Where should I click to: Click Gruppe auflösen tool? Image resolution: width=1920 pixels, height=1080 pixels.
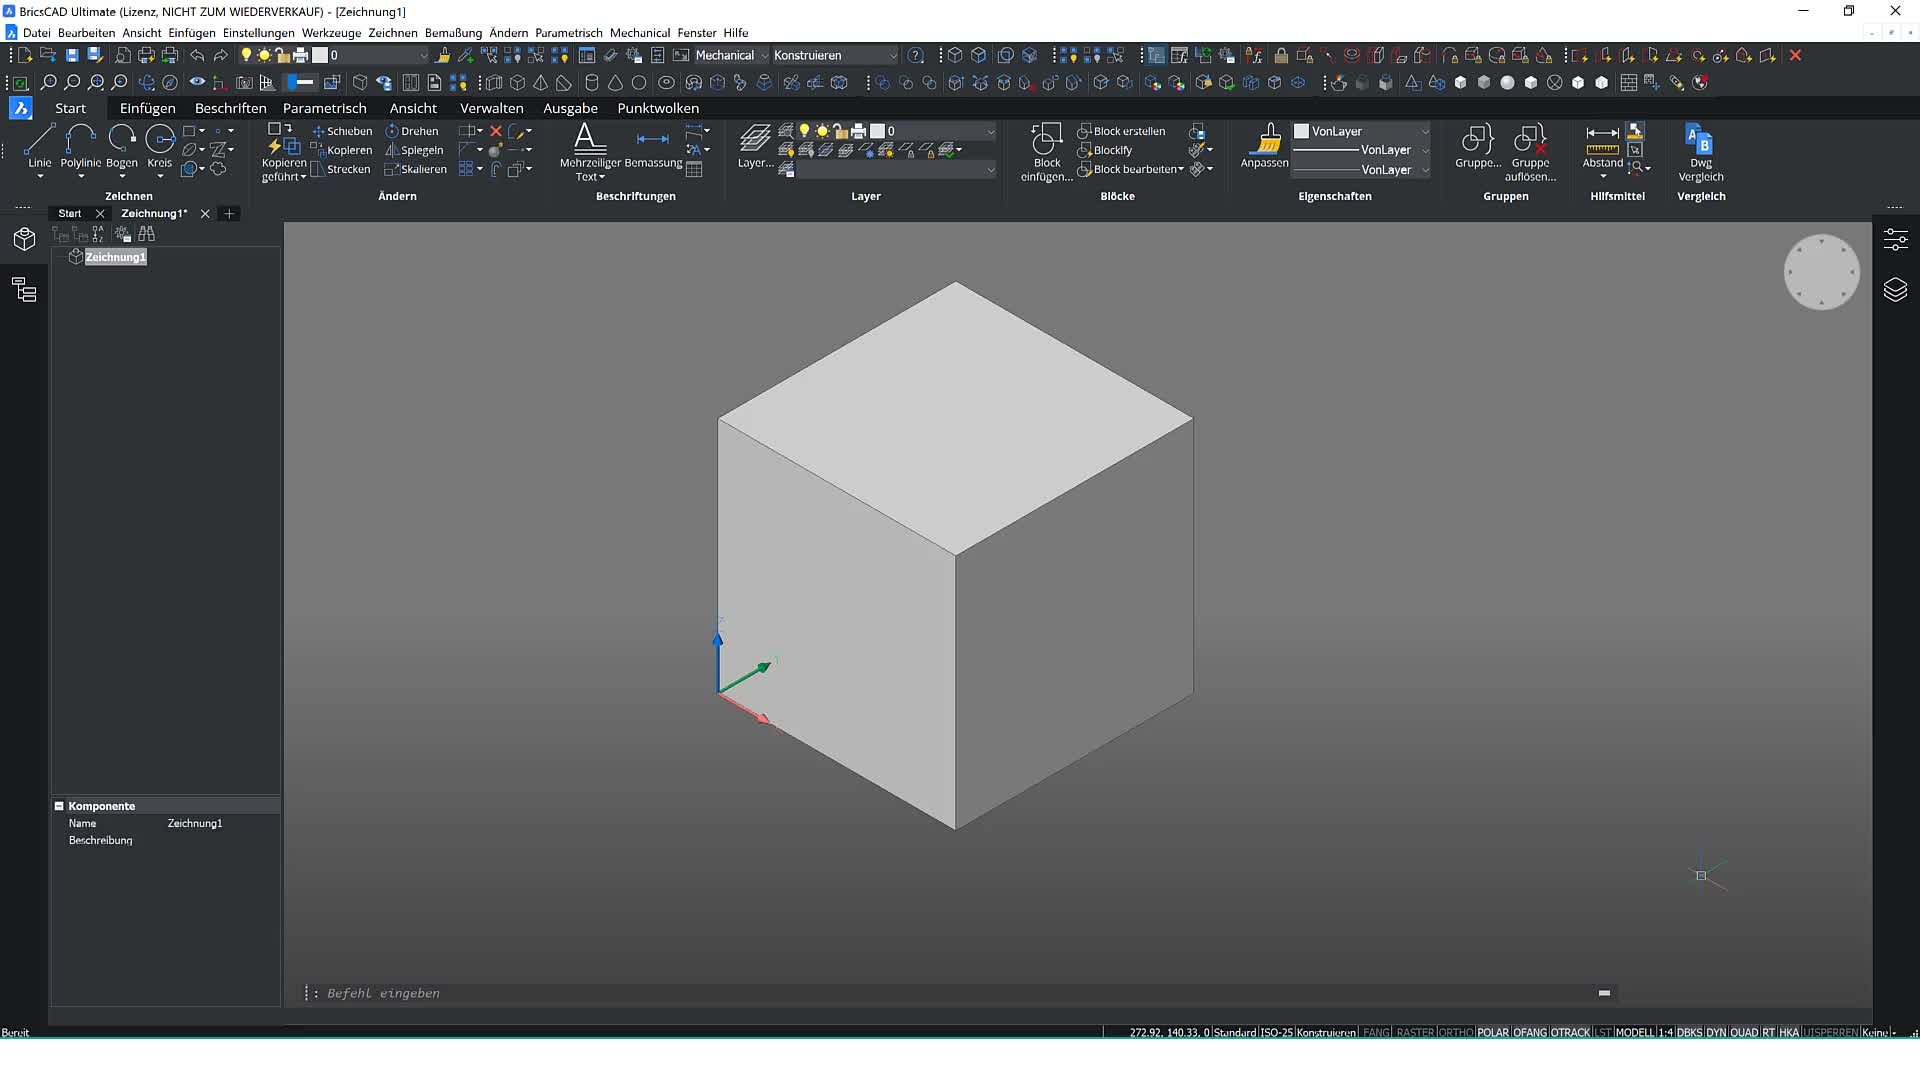1530,152
